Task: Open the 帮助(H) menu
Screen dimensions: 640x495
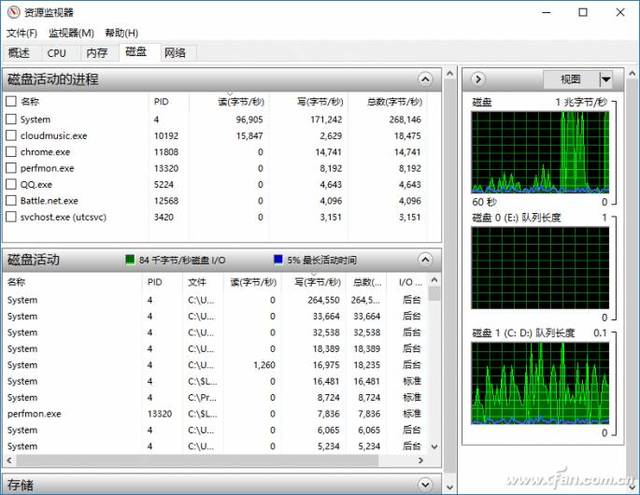Action: [x=121, y=33]
